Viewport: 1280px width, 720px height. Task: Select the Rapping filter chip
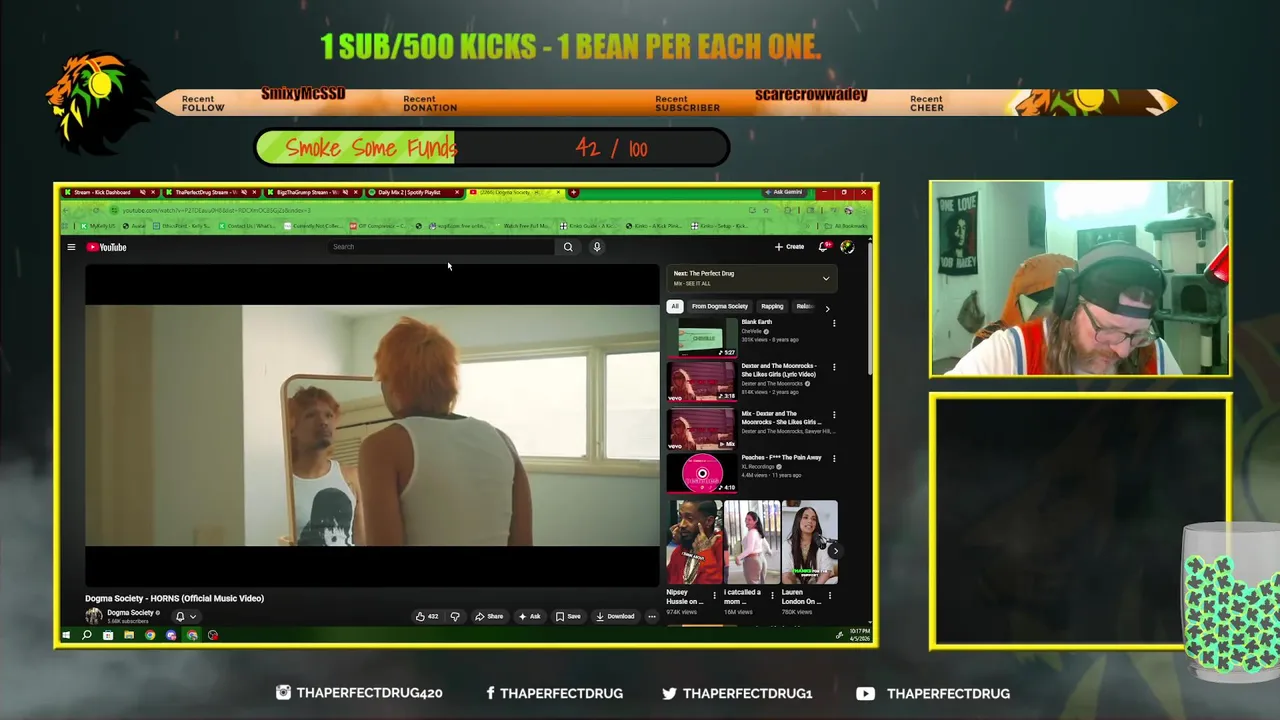tap(772, 306)
